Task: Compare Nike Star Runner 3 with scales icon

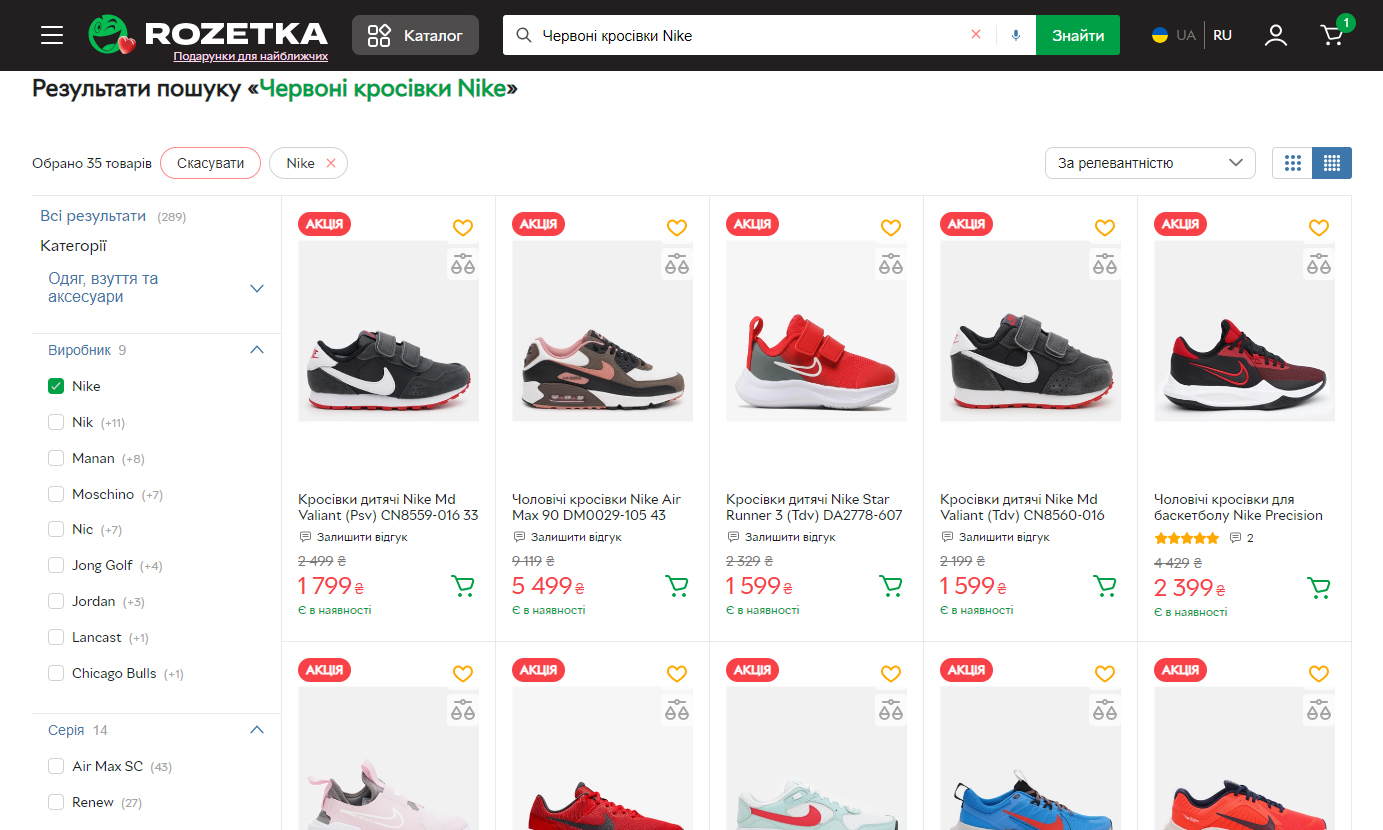Action: pyautogui.click(x=890, y=264)
